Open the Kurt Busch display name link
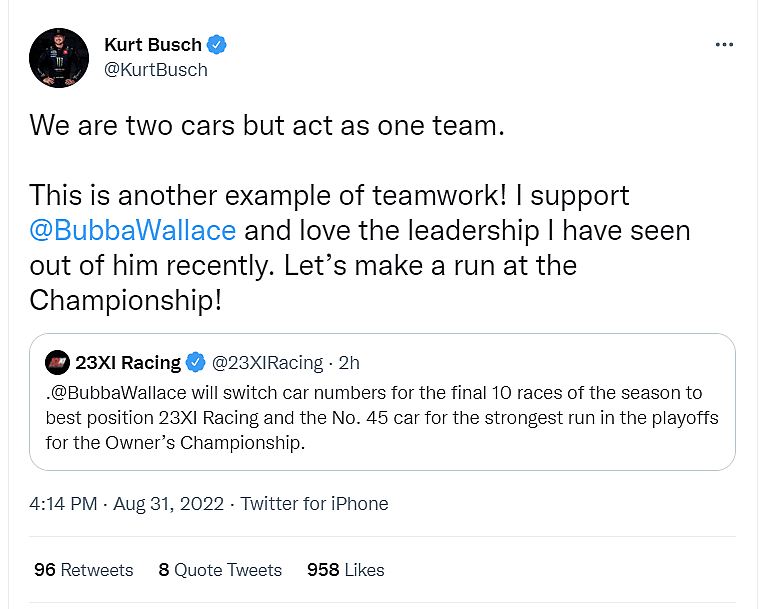This screenshot has height=609, width=761. 152,45
